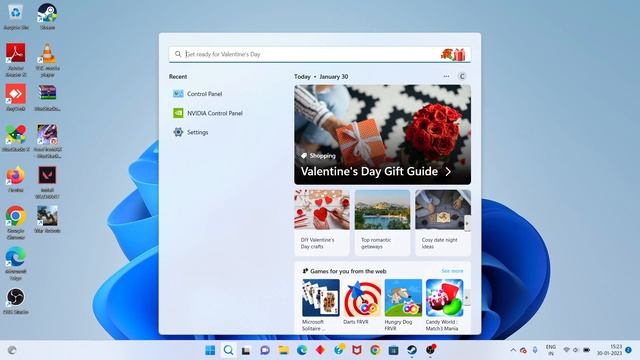The image size is (640, 360).
Task: Click See more in Games section
Action: click(x=452, y=271)
